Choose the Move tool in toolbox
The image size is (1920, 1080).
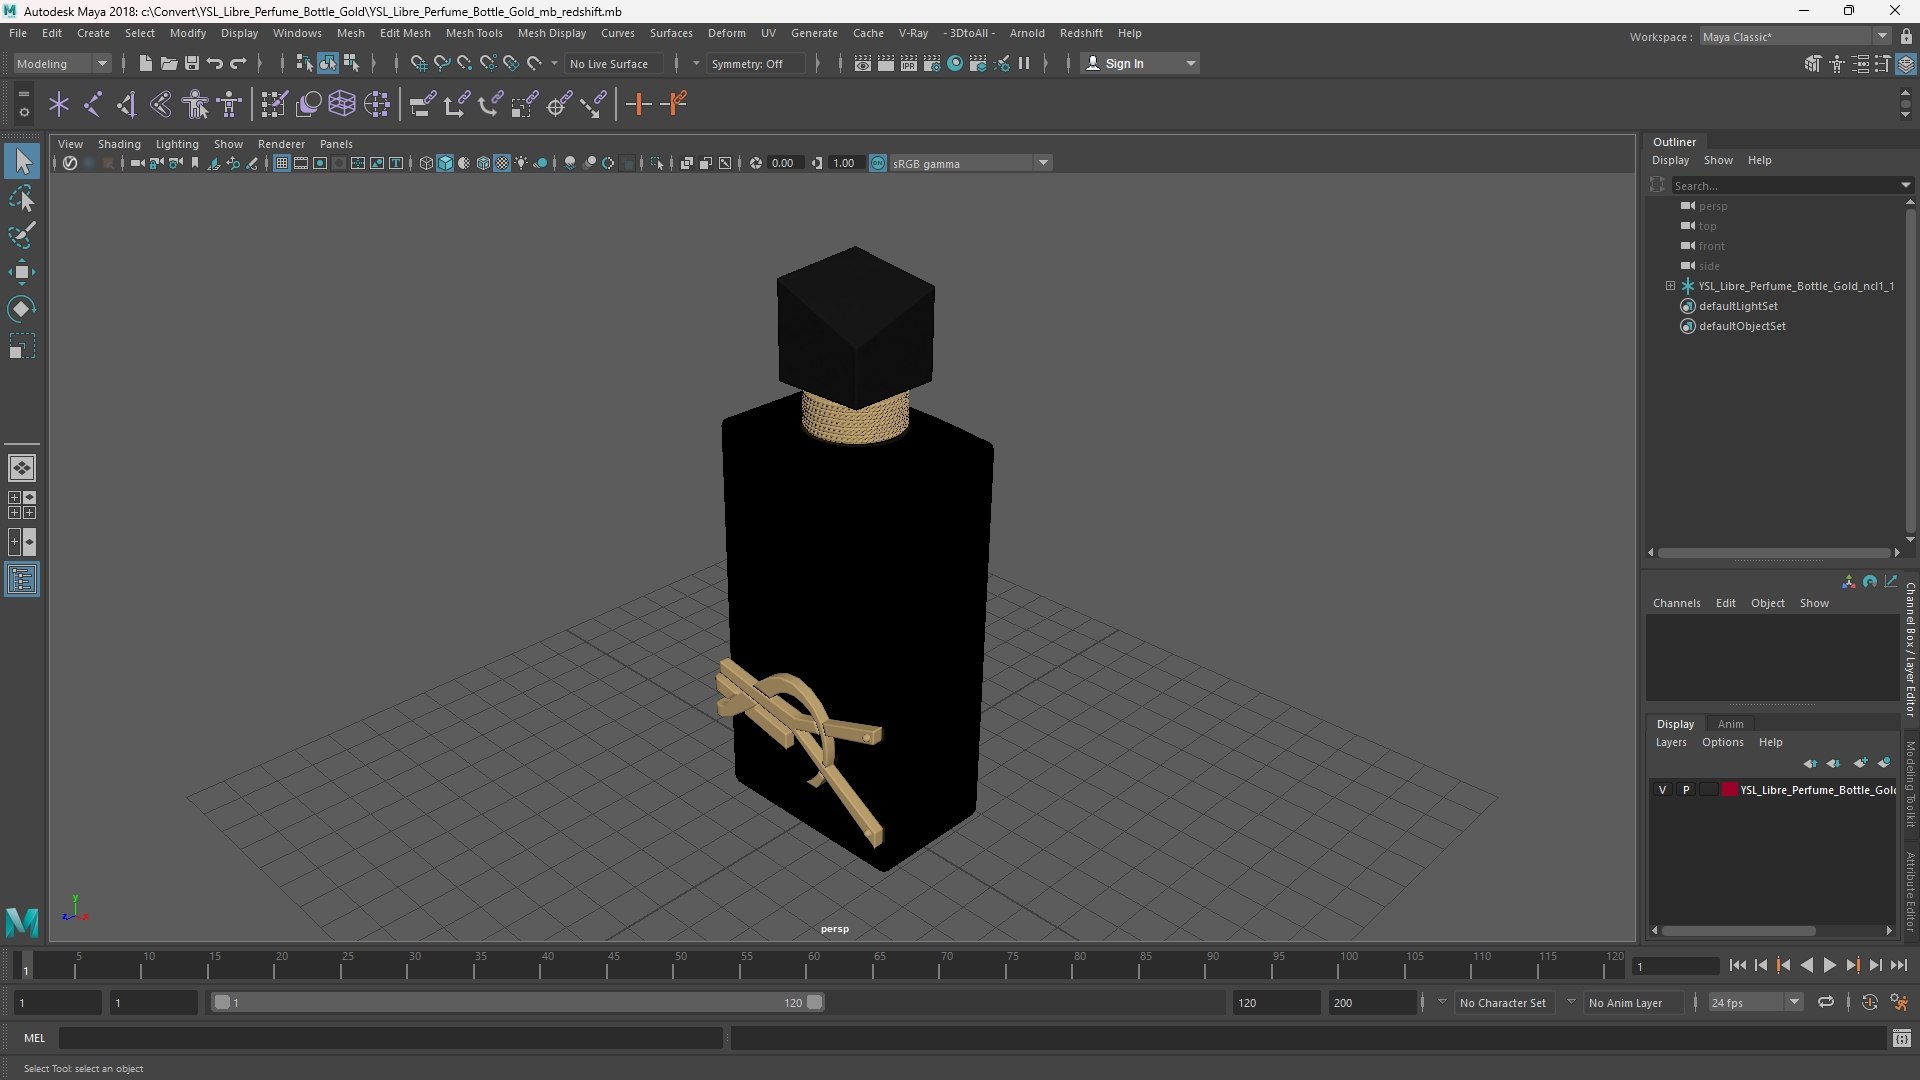(x=22, y=272)
